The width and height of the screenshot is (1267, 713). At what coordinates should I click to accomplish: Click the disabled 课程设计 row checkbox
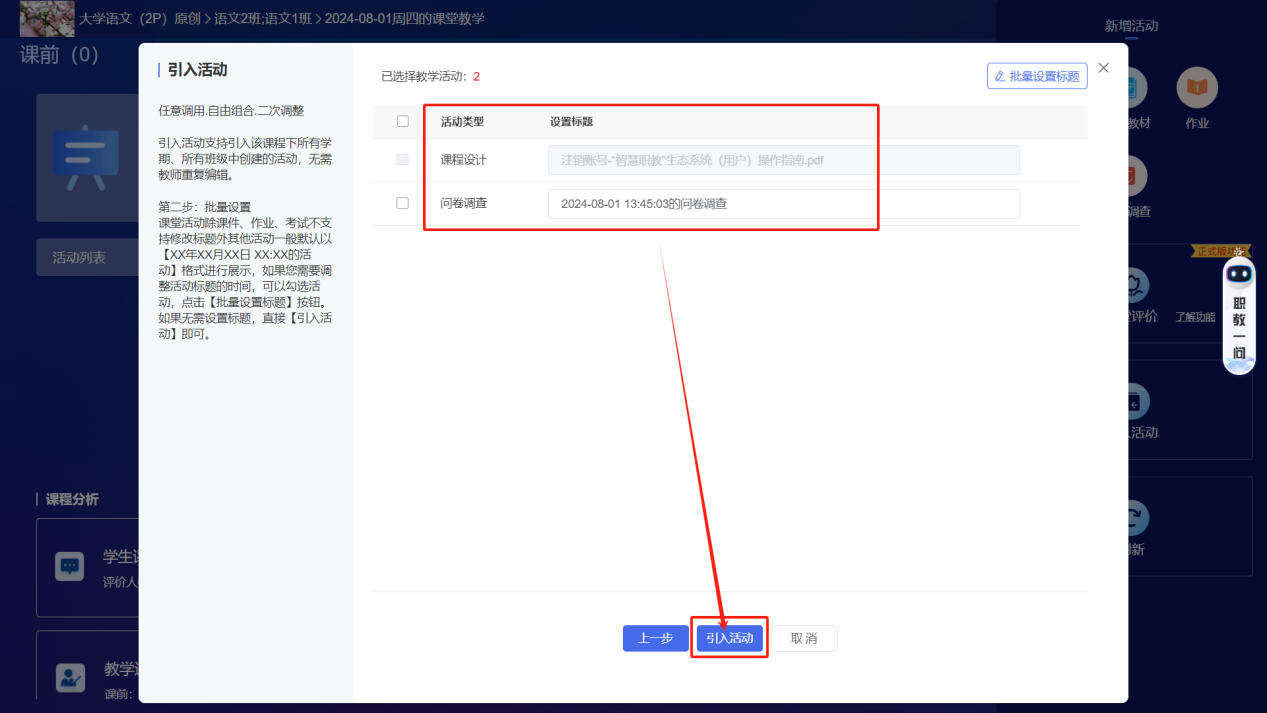coord(403,160)
